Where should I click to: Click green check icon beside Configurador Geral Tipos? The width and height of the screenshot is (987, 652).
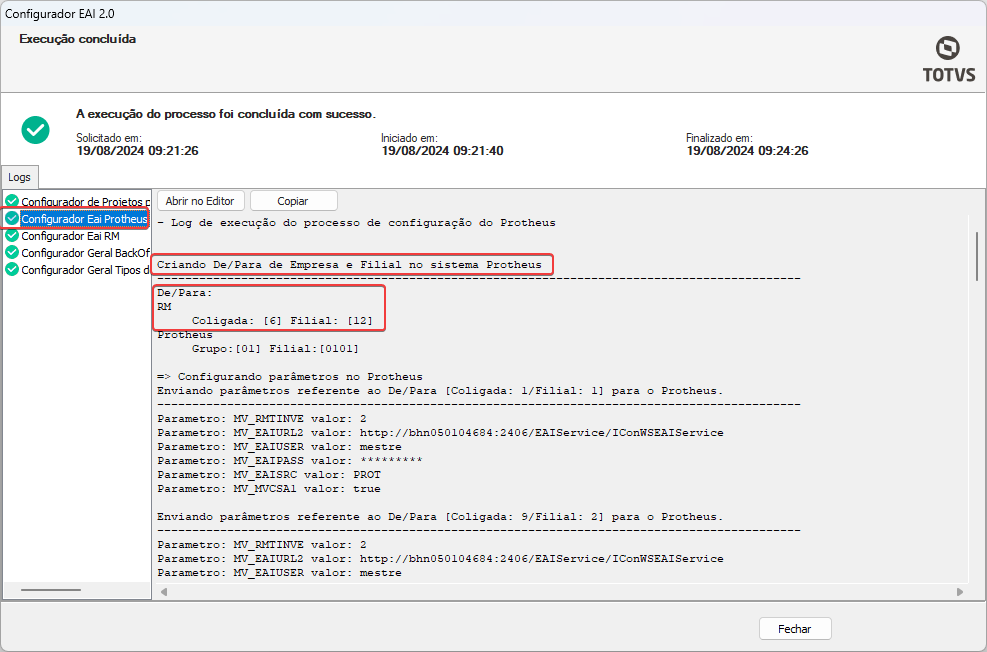(x=12, y=269)
